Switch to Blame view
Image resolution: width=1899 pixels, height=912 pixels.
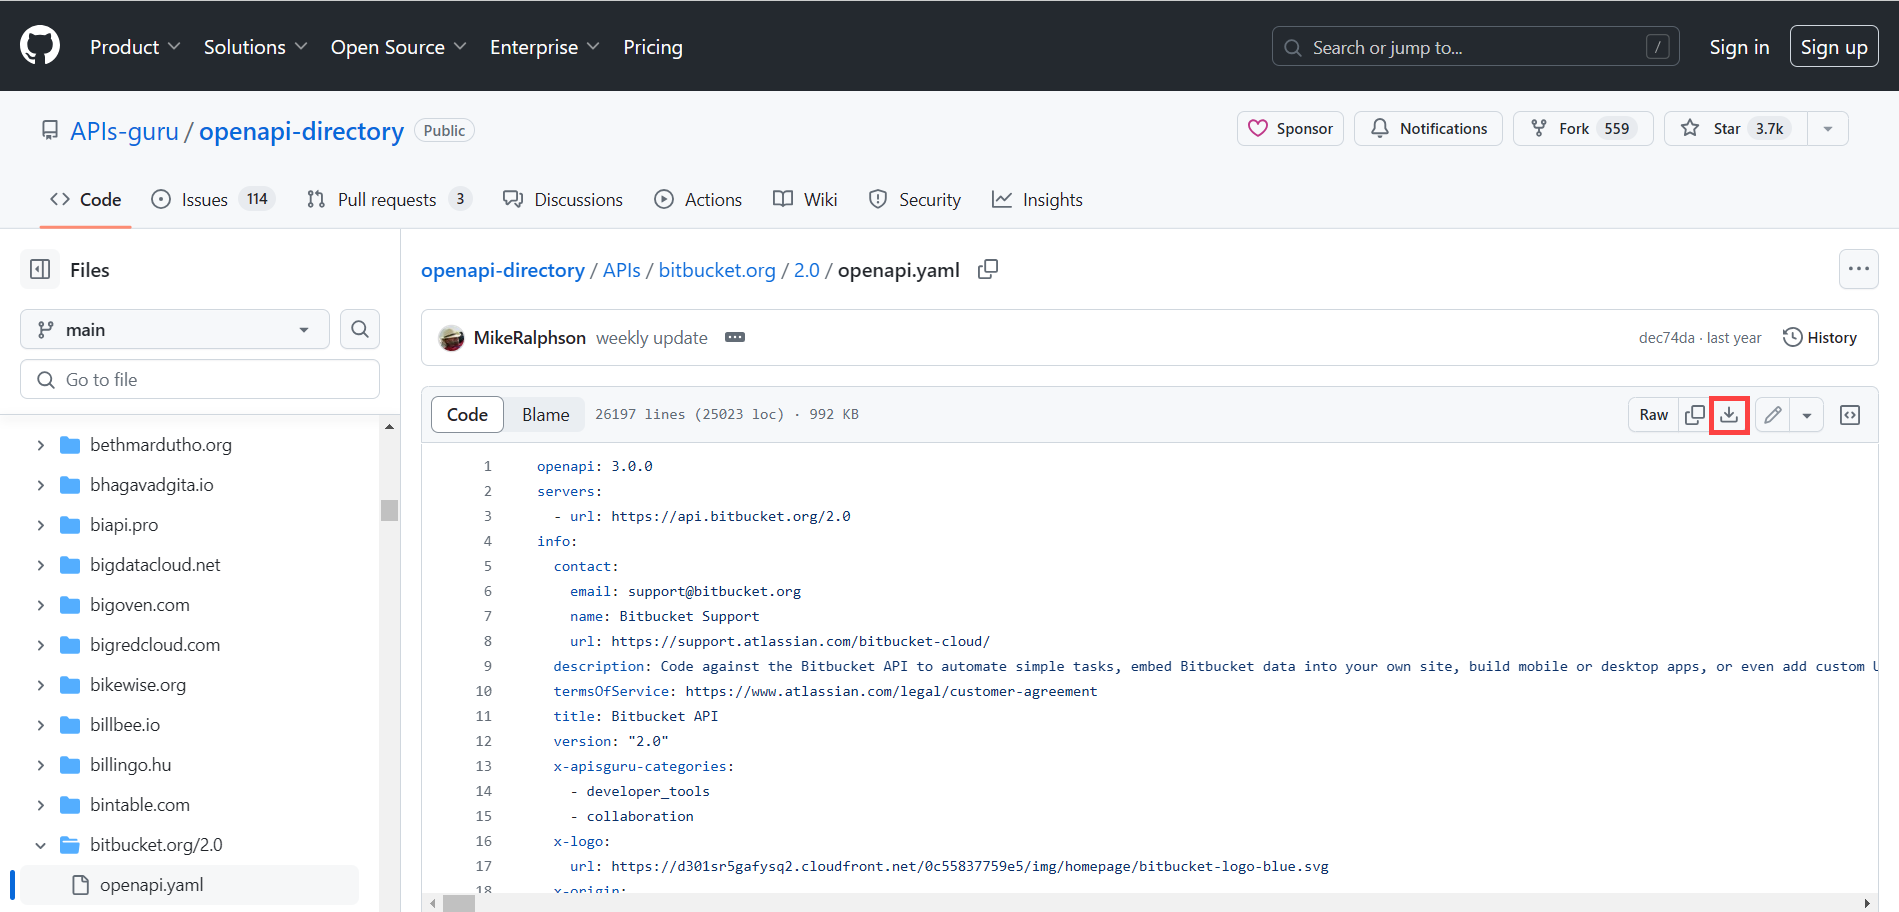coord(546,415)
